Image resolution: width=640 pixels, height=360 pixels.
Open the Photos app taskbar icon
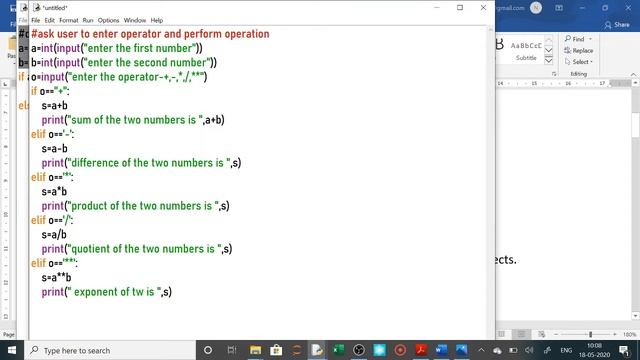point(462,350)
